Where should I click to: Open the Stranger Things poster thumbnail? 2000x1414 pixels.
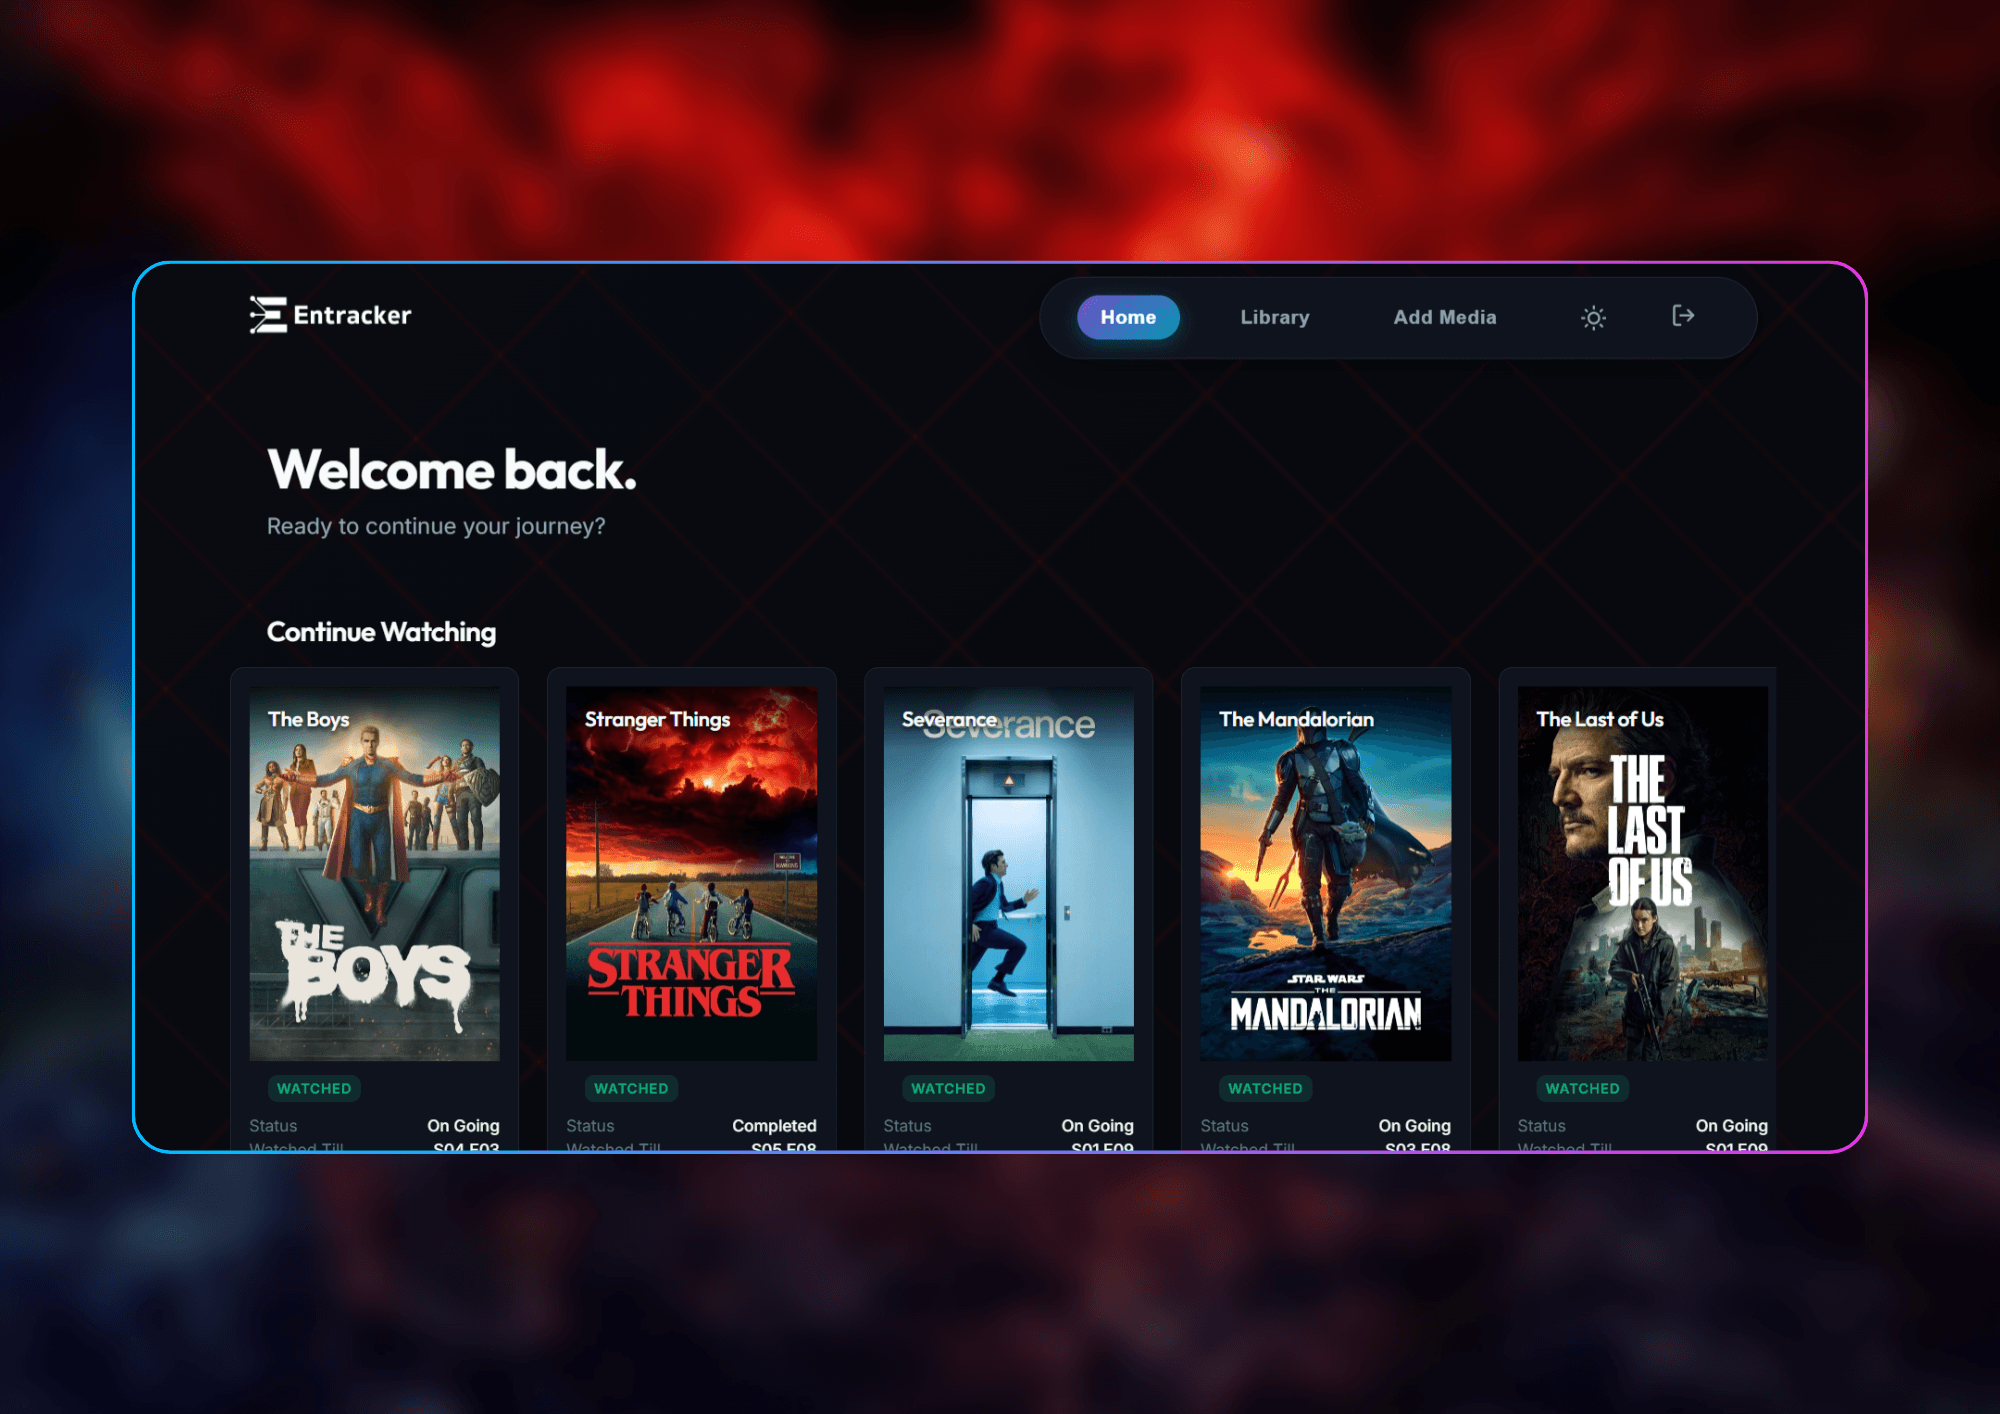[x=691, y=873]
